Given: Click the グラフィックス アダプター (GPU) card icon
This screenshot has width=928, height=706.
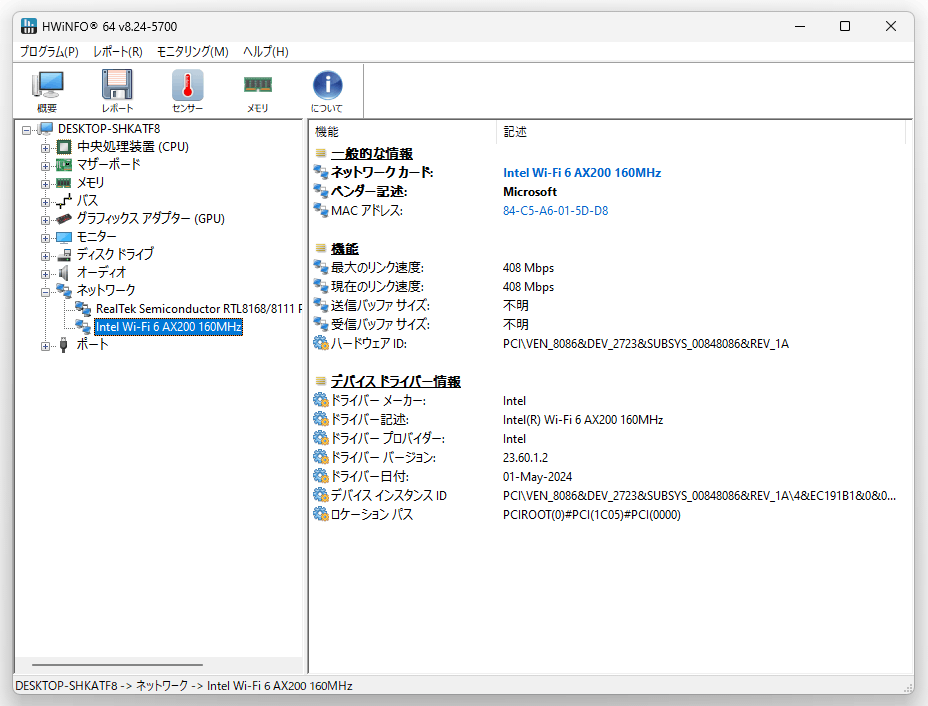Looking at the screenshot, I should coord(64,219).
